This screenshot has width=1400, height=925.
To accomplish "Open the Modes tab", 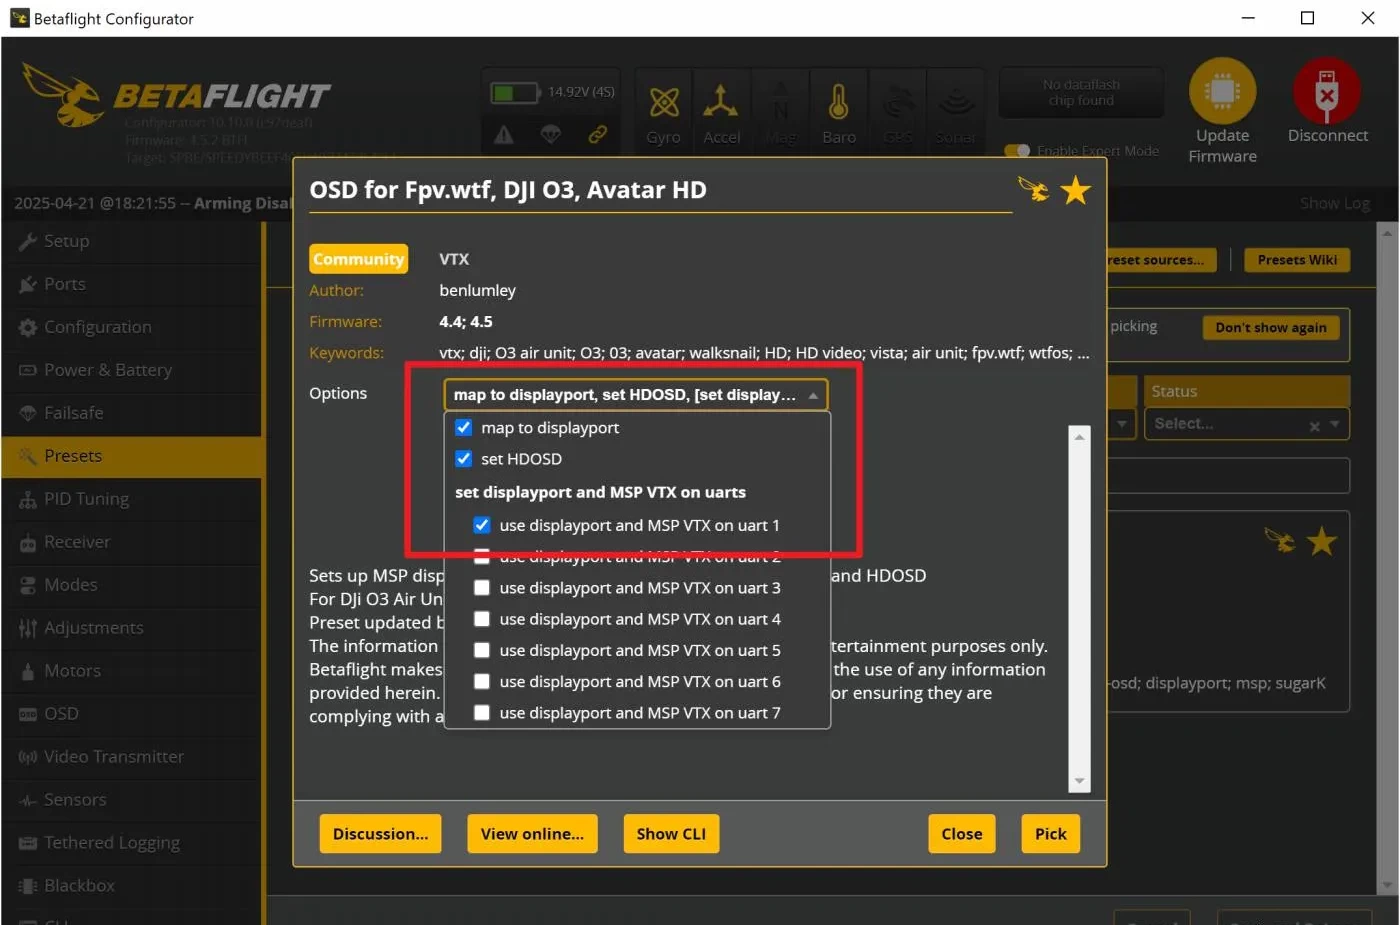I will pyautogui.click(x=131, y=585).
